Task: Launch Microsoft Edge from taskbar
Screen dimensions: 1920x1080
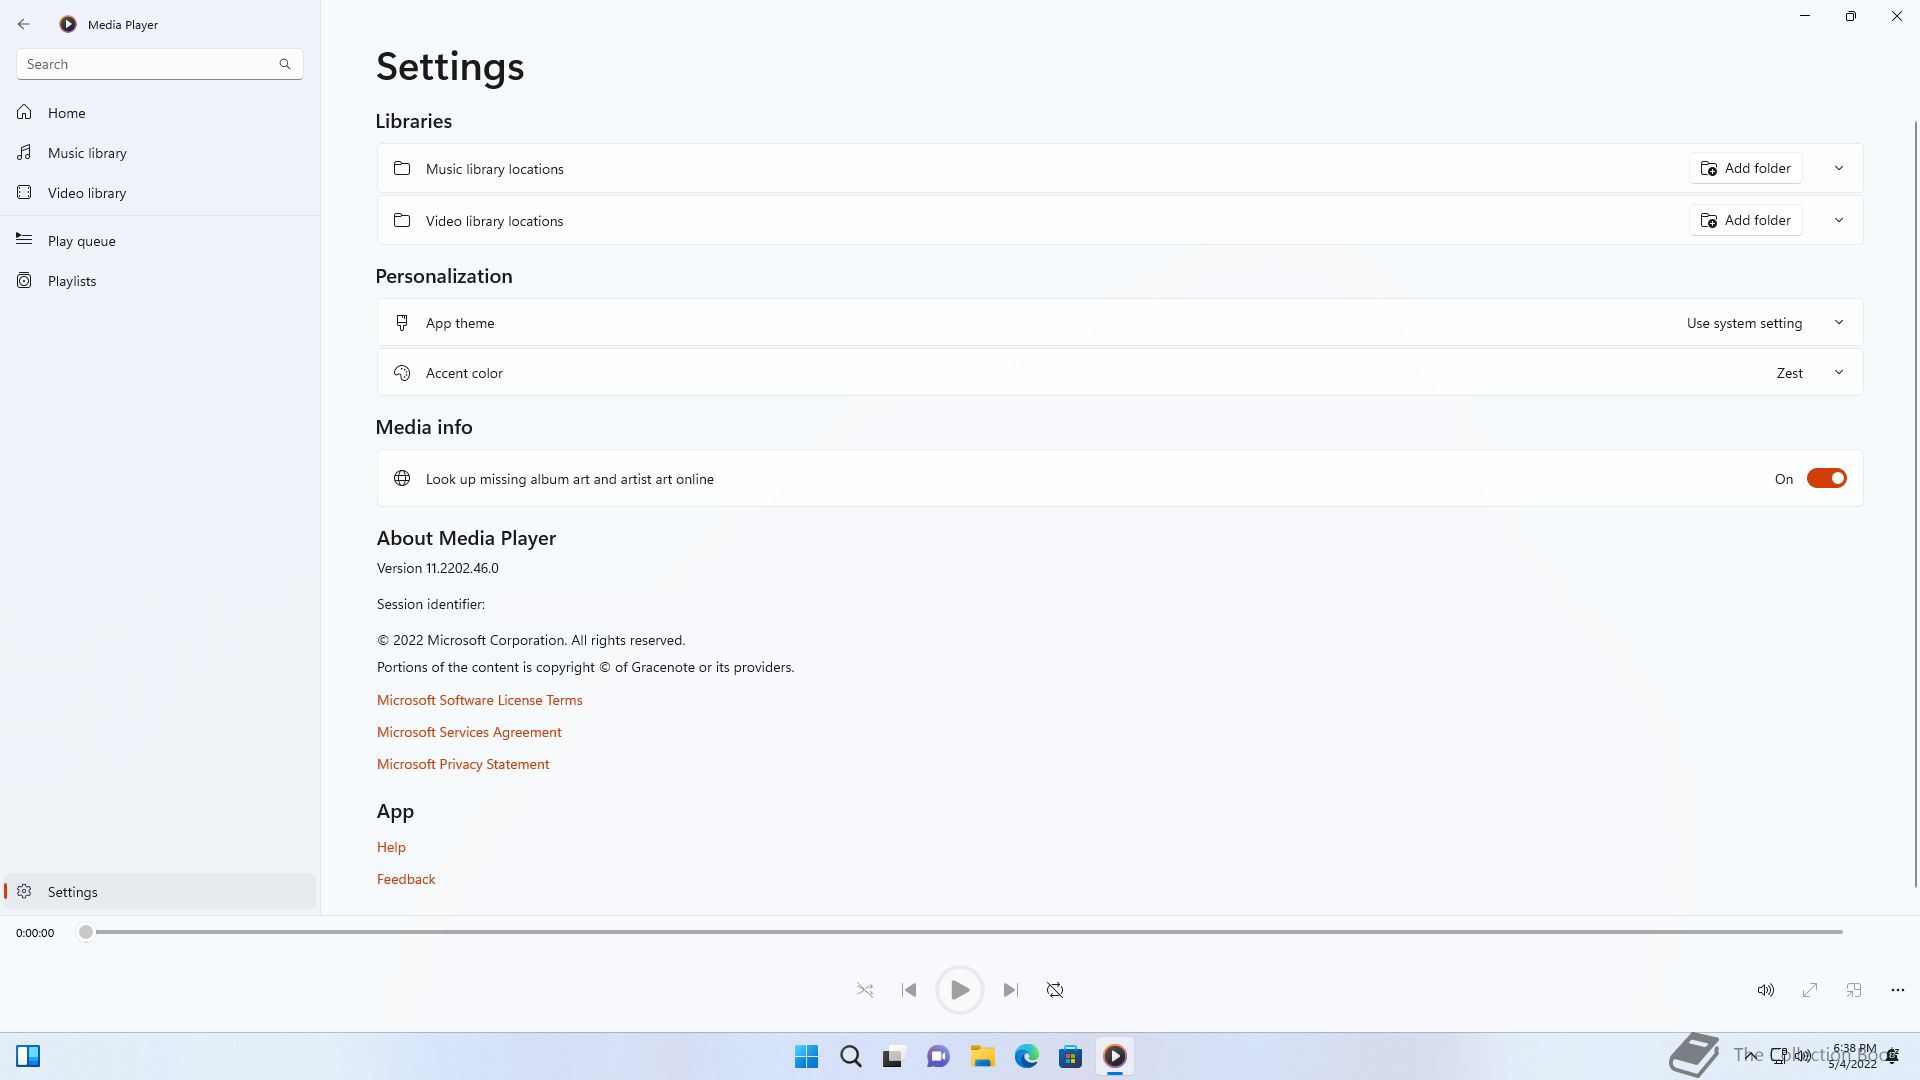Action: click(1027, 1056)
